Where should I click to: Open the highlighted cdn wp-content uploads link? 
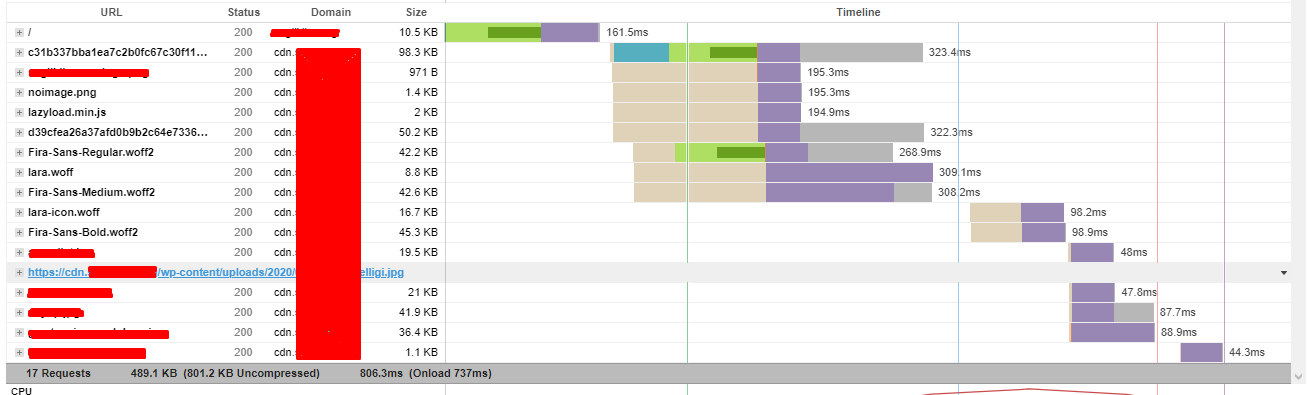tap(216, 272)
